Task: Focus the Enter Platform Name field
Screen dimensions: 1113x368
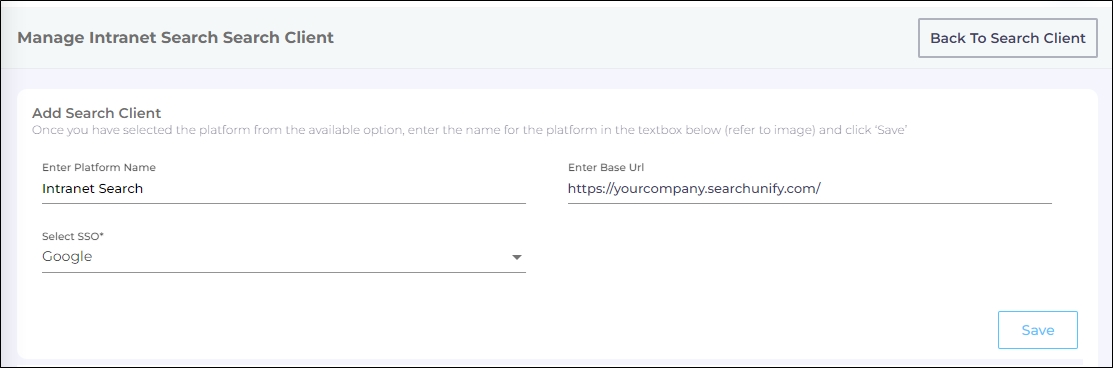Action: pos(283,189)
